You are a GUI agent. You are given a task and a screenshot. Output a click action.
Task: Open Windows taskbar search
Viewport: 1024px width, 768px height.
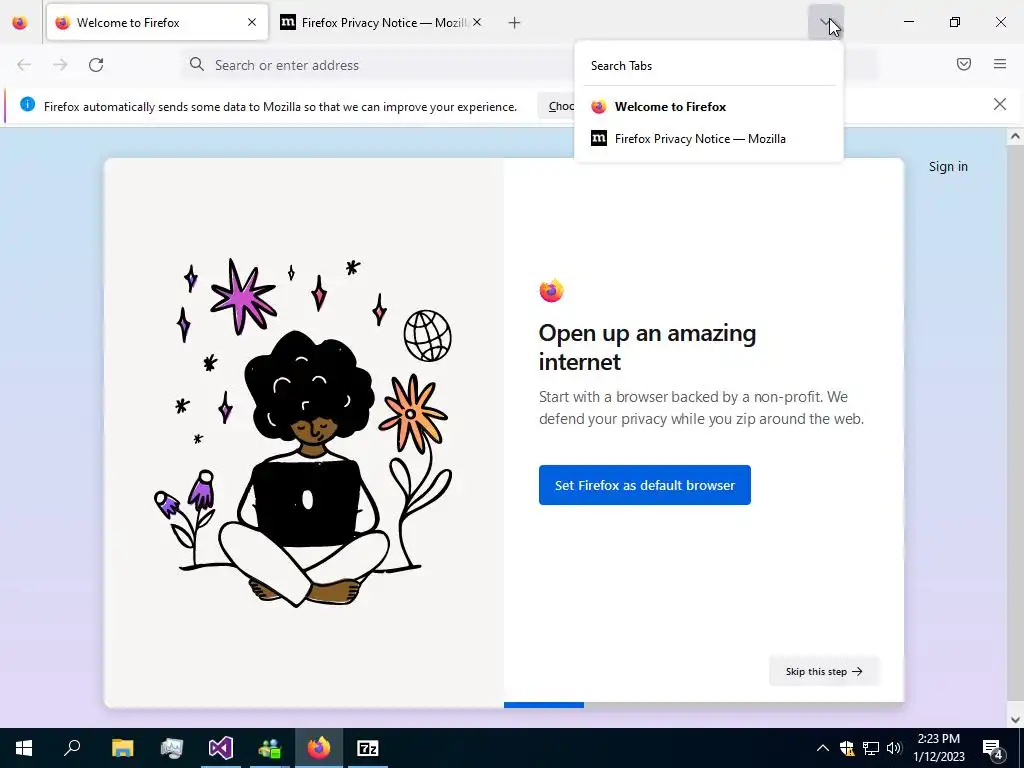click(x=72, y=748)
